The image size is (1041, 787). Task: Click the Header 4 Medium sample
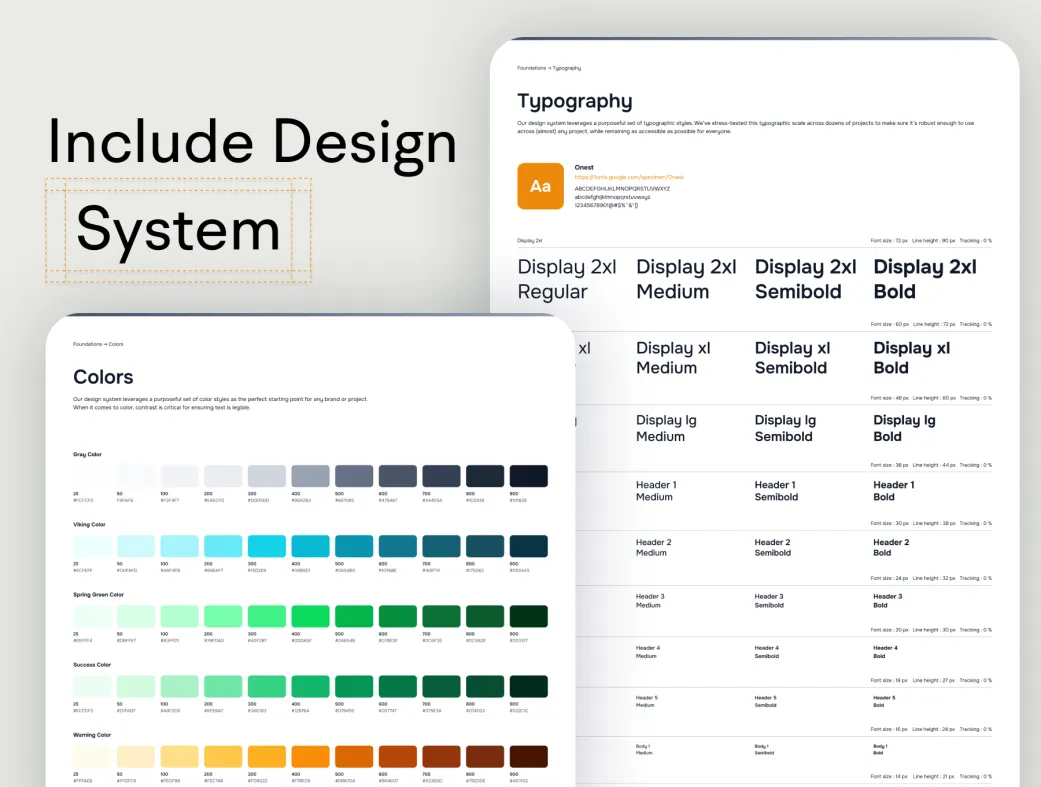648,652
